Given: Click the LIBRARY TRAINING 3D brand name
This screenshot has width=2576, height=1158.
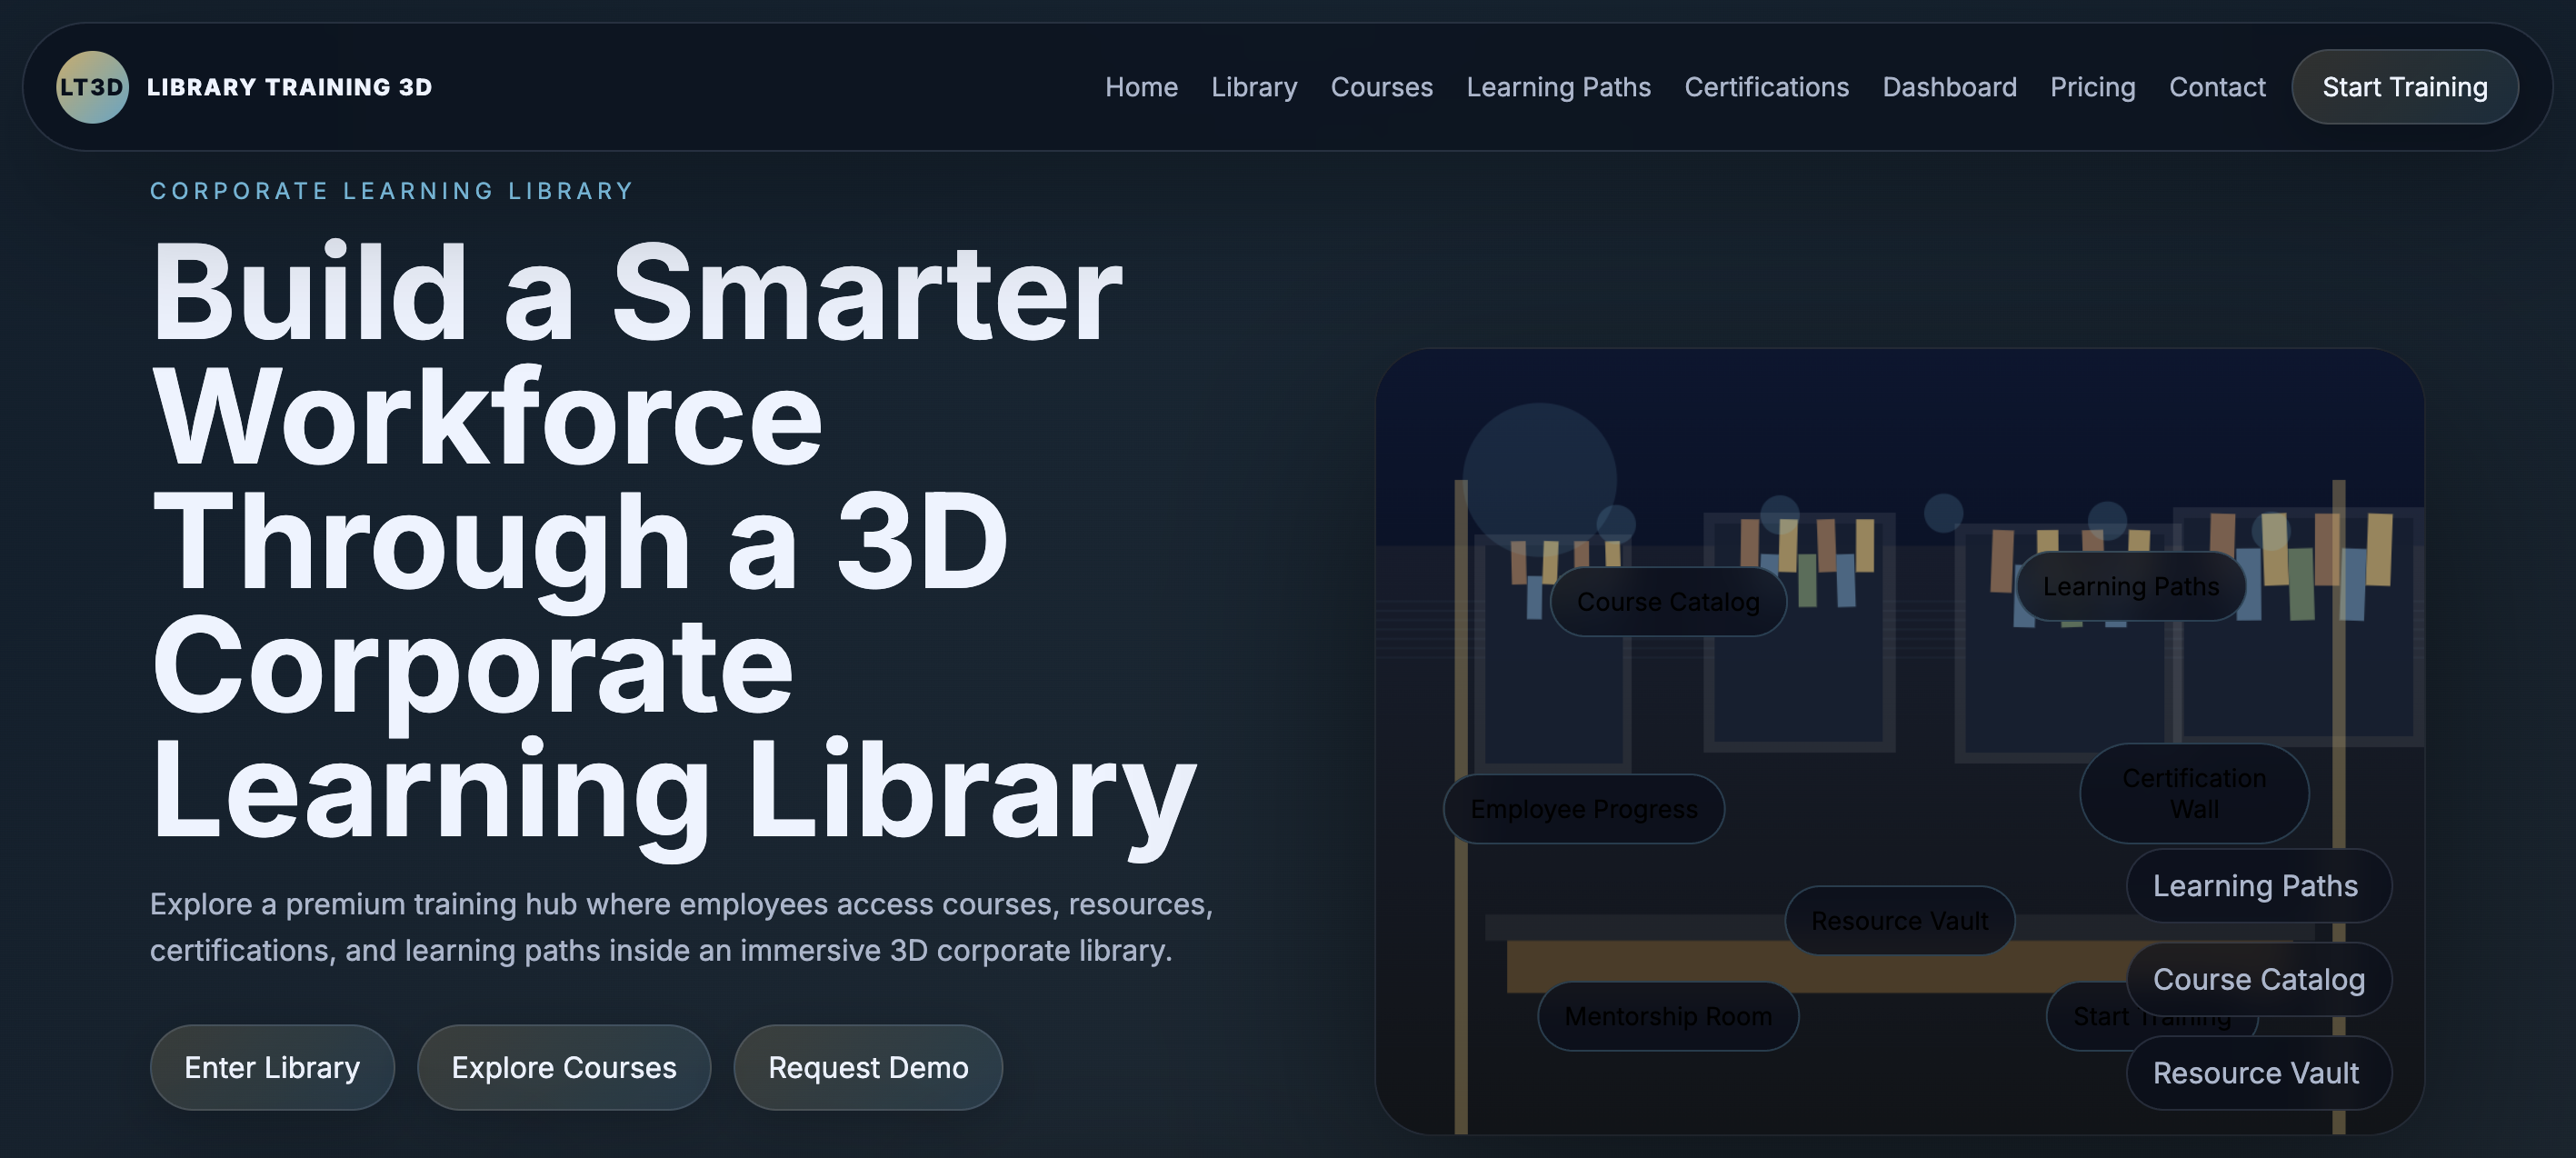Looking at the screenshot, I should point(289,87).
